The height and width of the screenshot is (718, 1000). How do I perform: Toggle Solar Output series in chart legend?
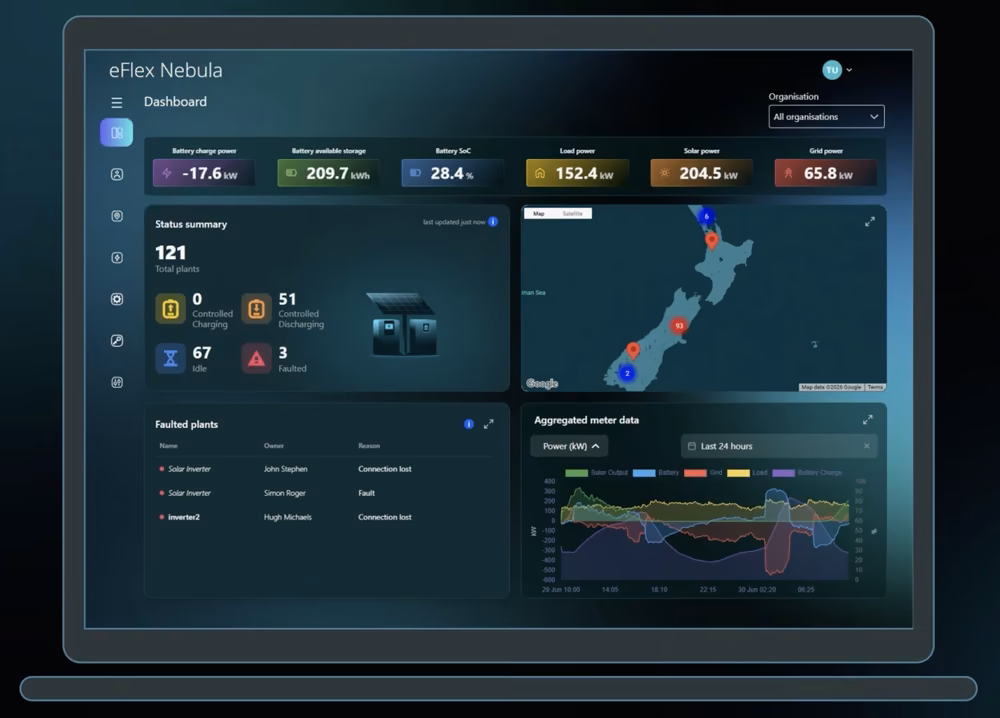(596, 473)
